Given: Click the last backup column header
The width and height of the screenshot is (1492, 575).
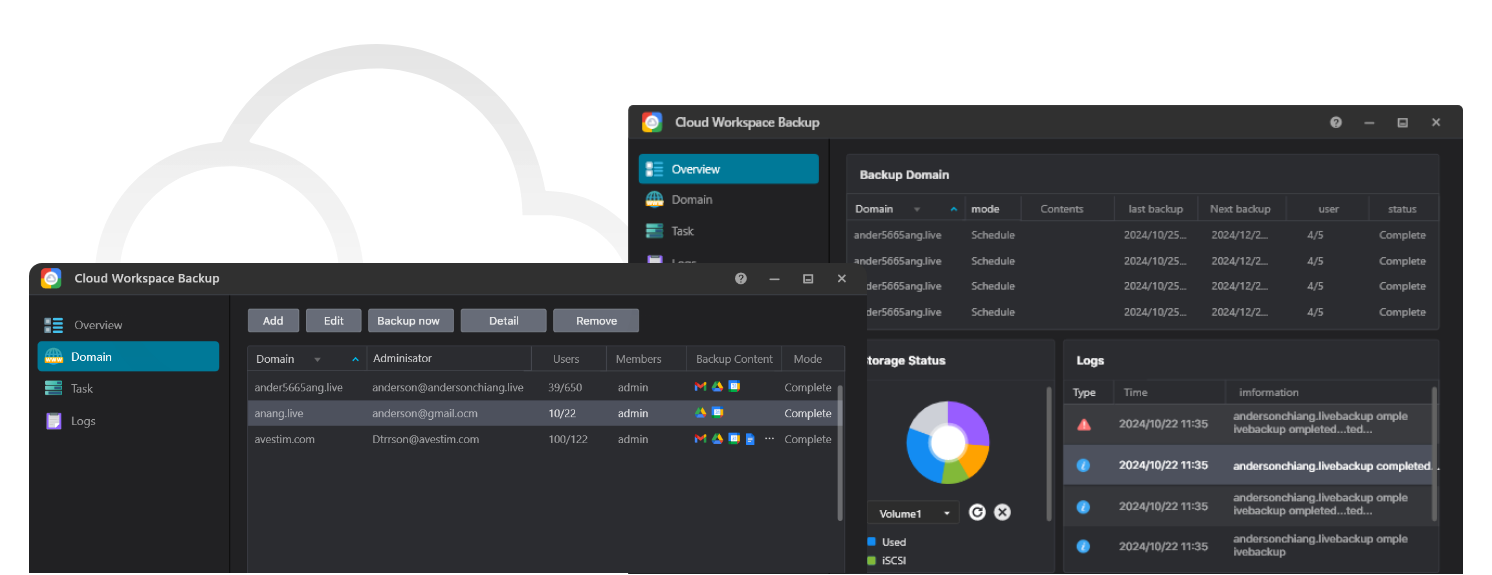Looking at the screenshot, I should tap(1156, 209).
